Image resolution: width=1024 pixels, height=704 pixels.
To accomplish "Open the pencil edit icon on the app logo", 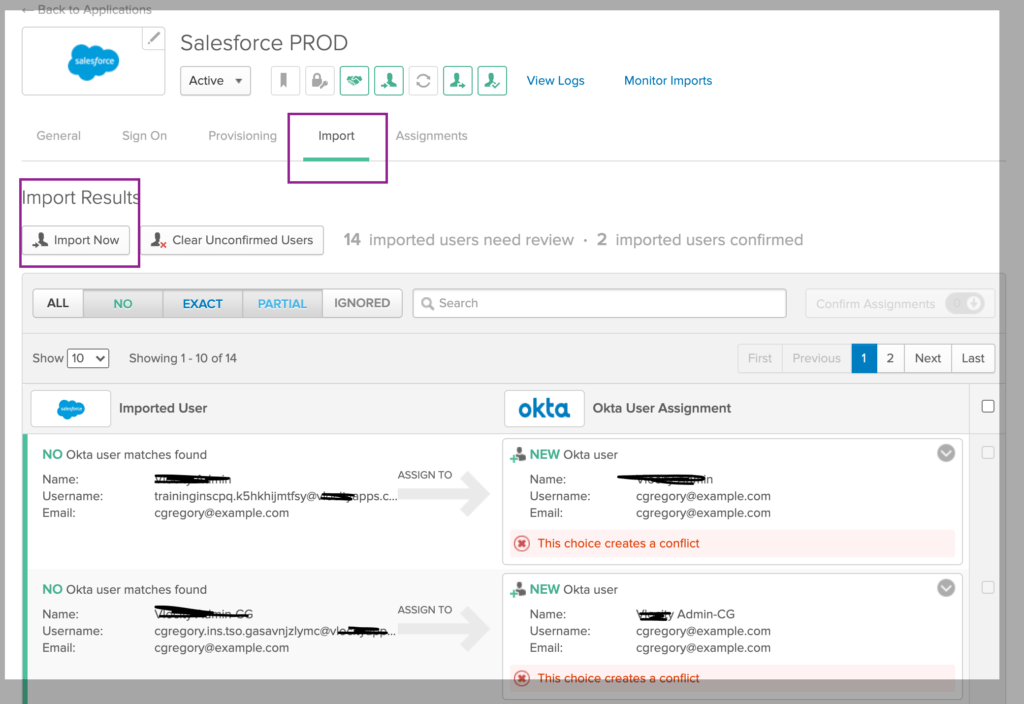I will pos(153,37).
